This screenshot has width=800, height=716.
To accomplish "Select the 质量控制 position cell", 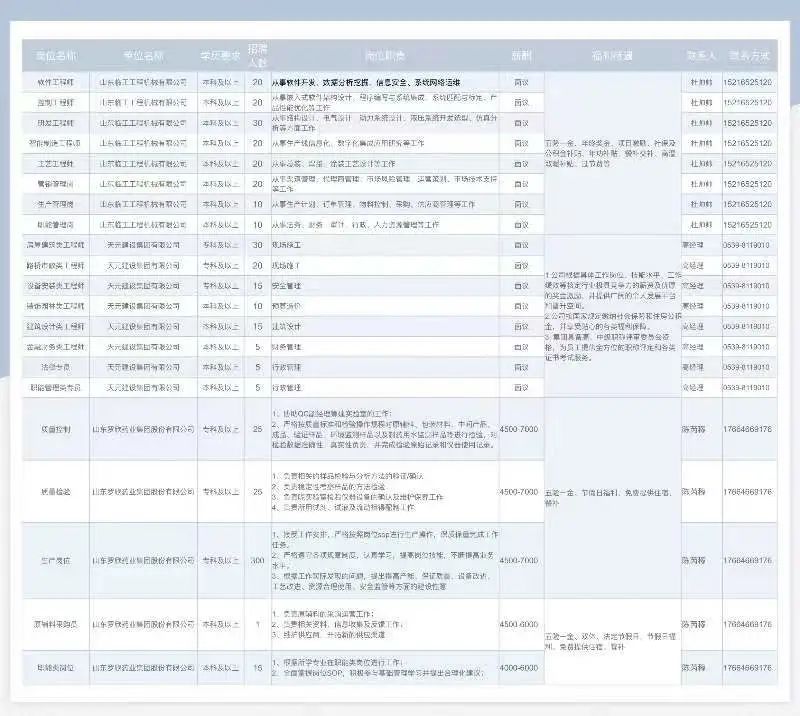I will [56, 429].
